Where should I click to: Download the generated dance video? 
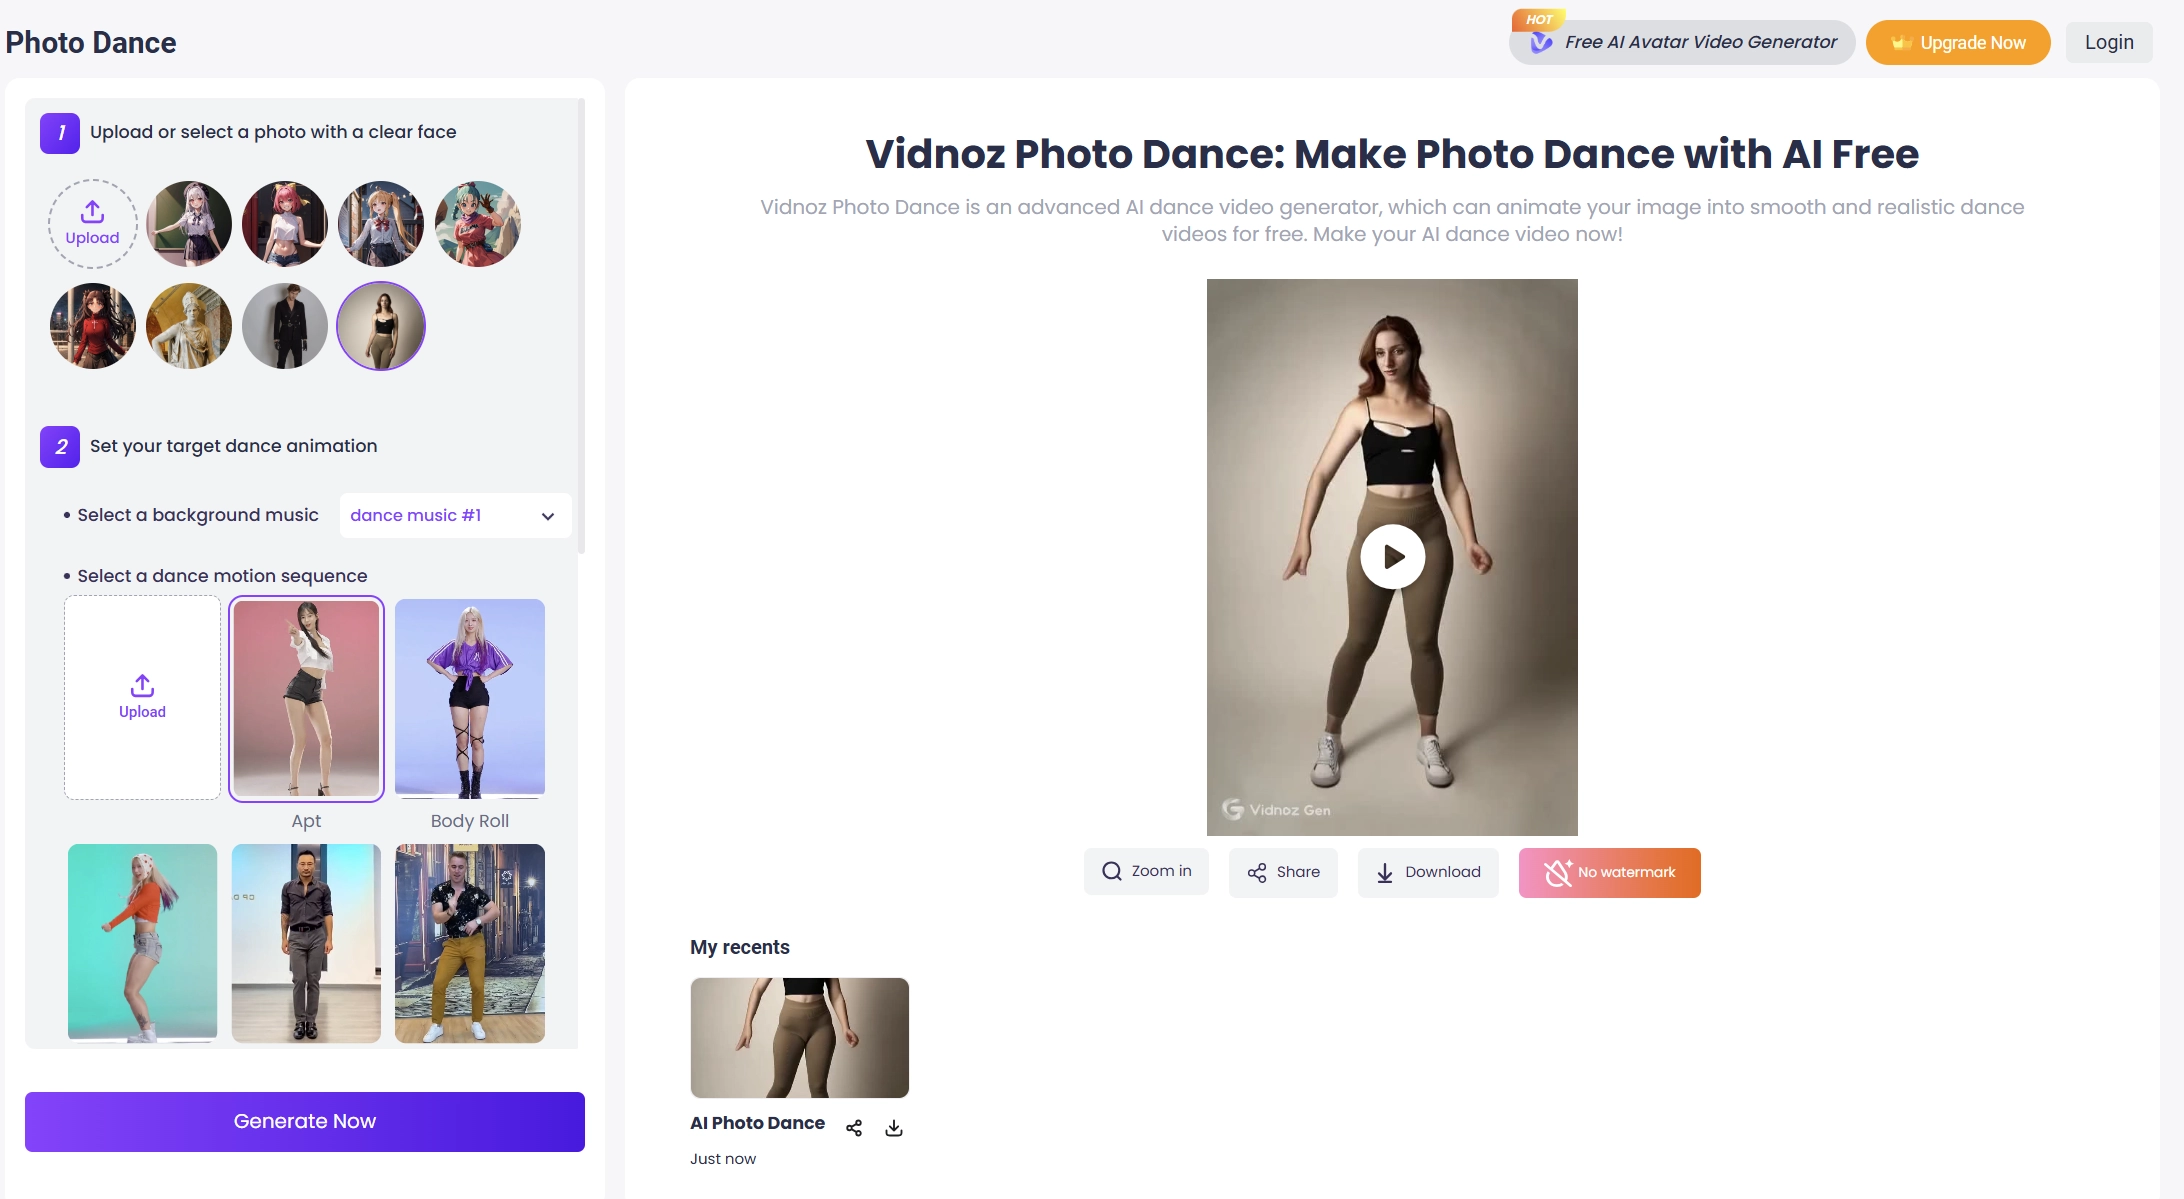[1428, 872]
